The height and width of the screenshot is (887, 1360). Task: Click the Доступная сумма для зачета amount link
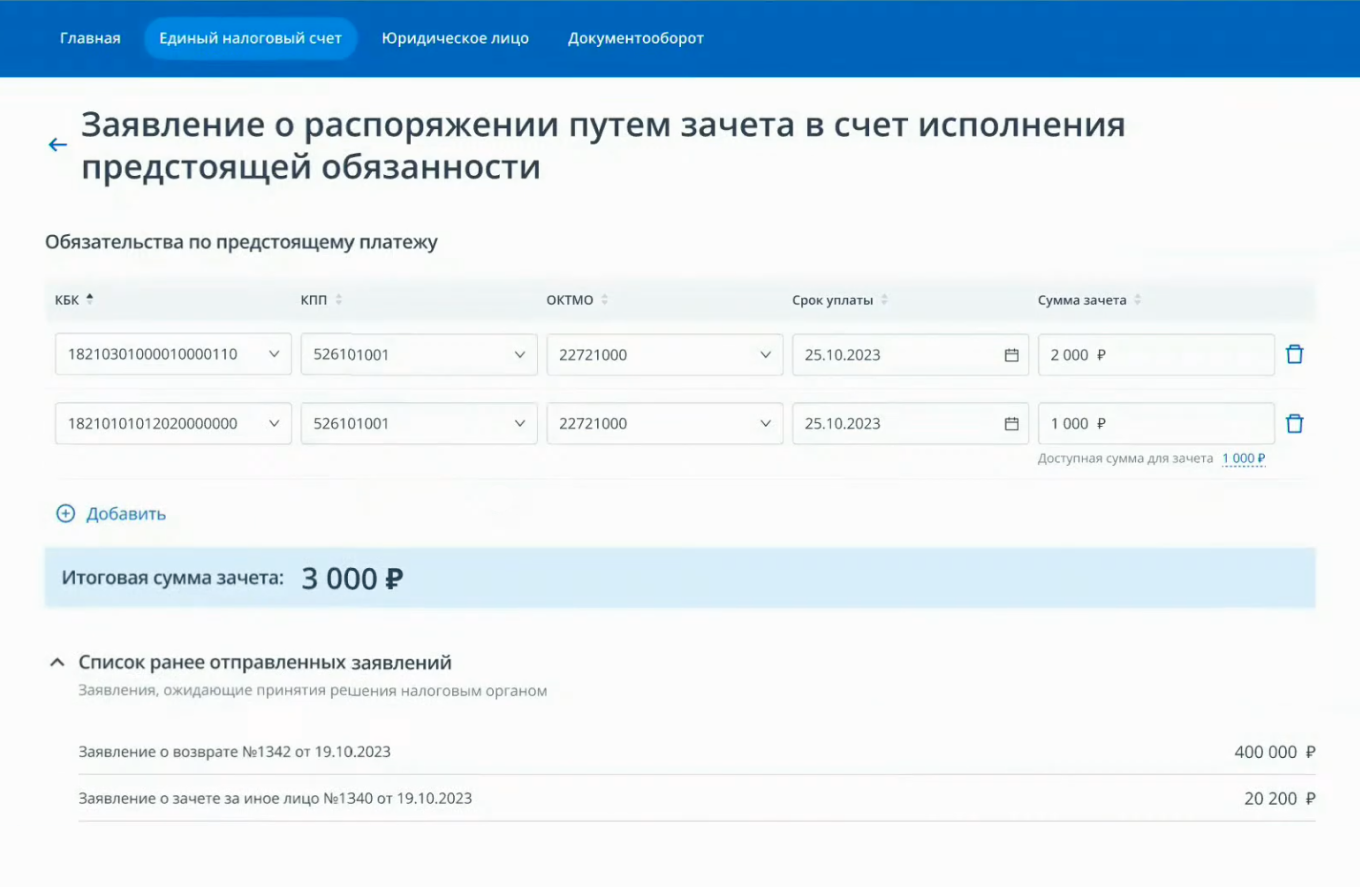tap(1243, 458)
